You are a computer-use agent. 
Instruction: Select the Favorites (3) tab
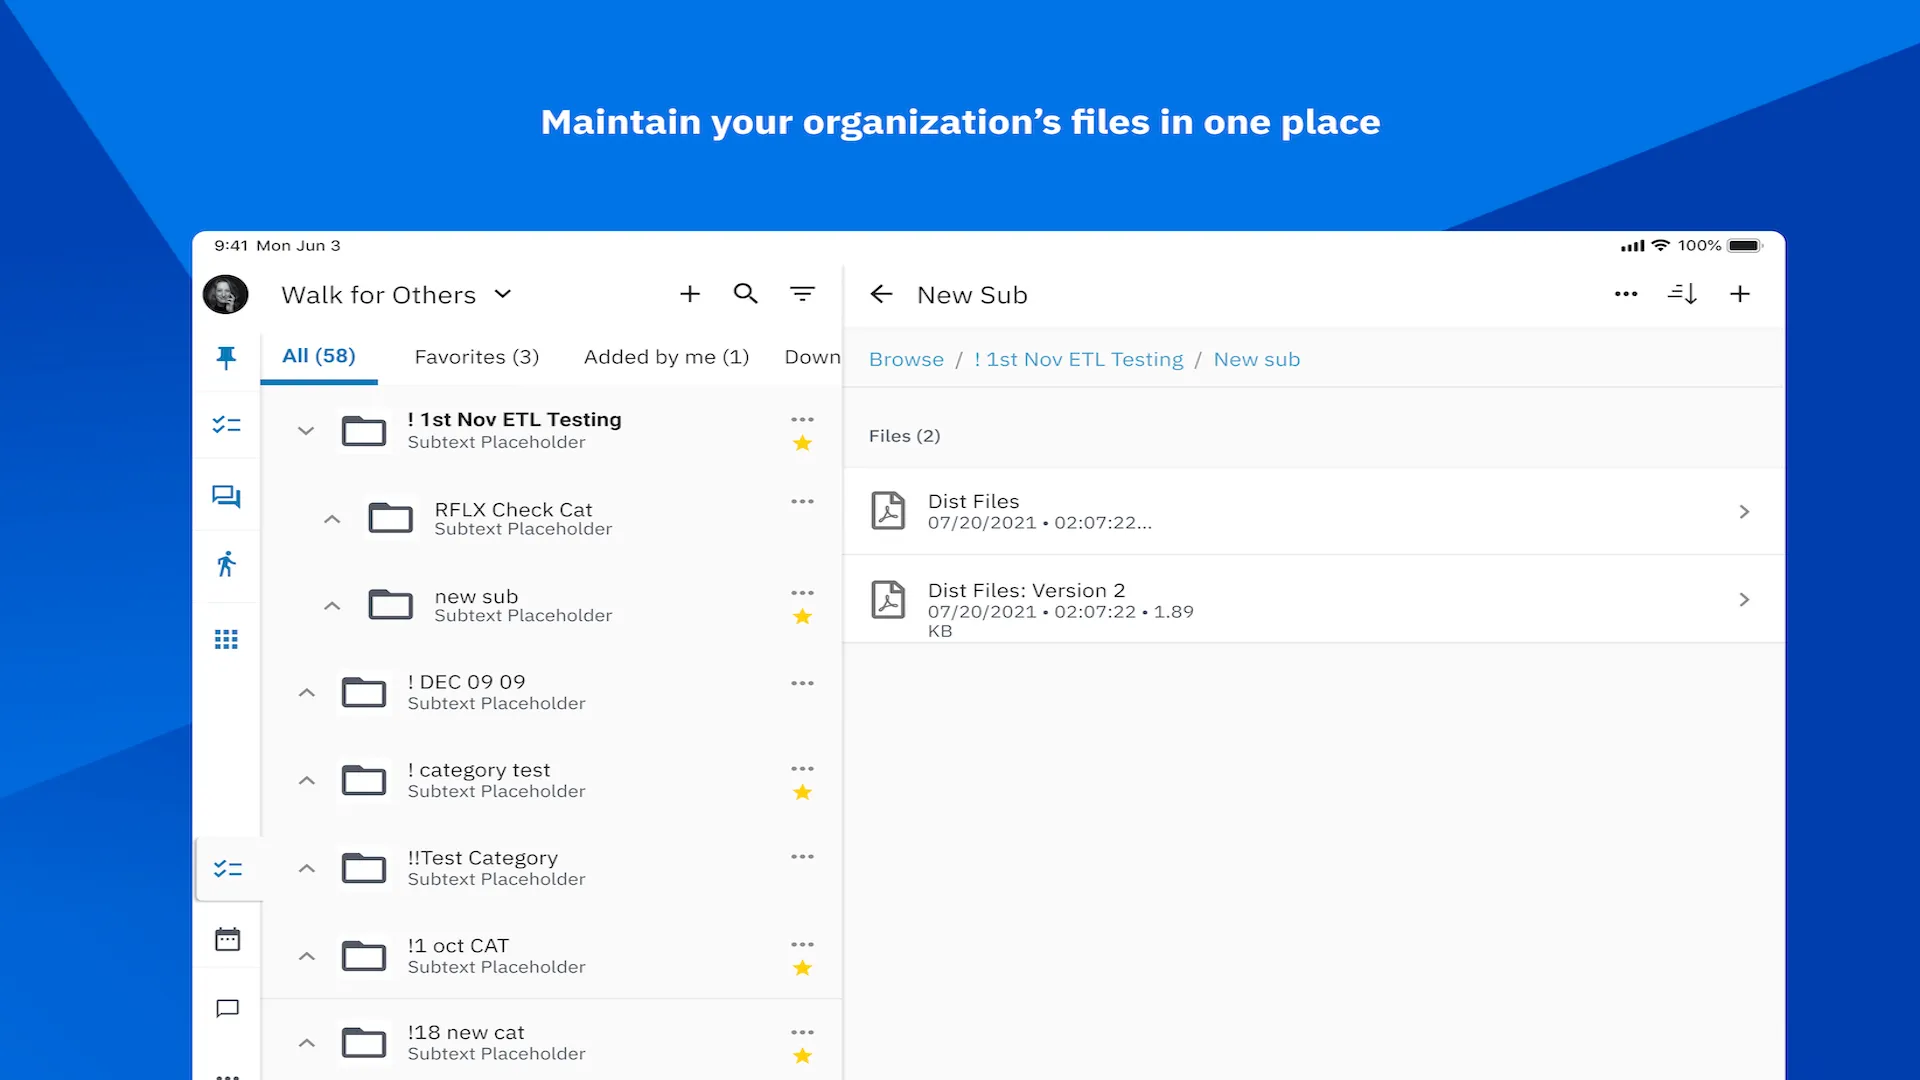(476, 356)
